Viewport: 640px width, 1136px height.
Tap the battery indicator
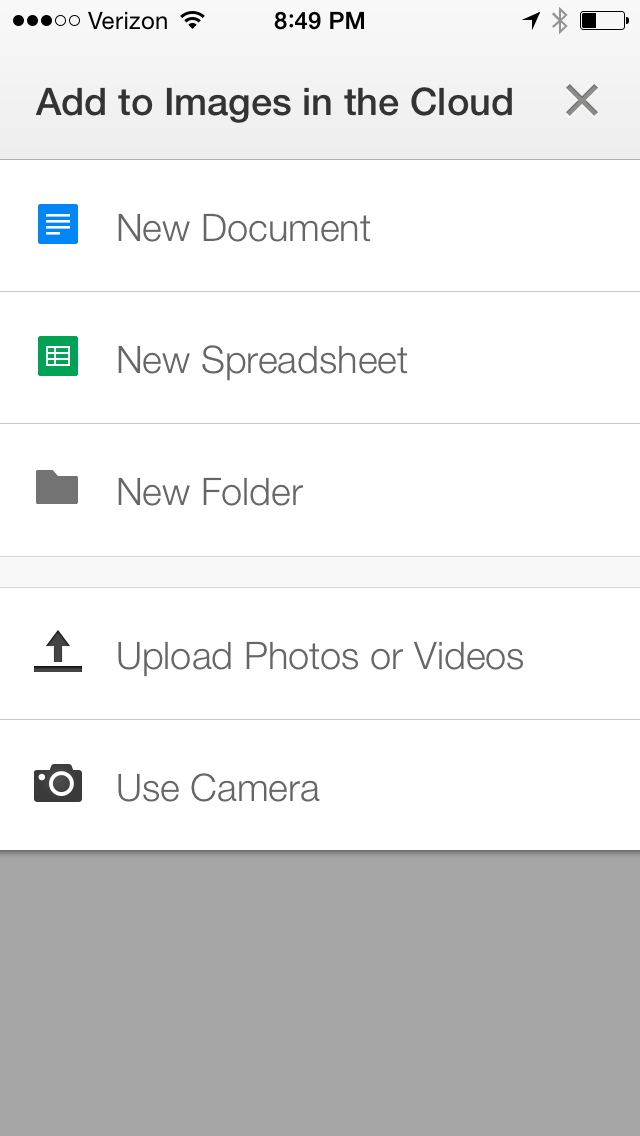[602, 20]
